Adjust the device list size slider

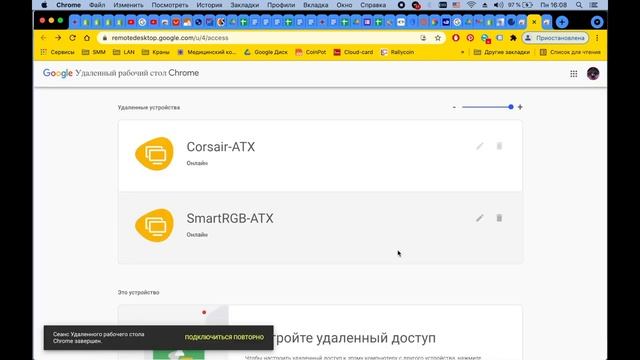click(487, 107)
